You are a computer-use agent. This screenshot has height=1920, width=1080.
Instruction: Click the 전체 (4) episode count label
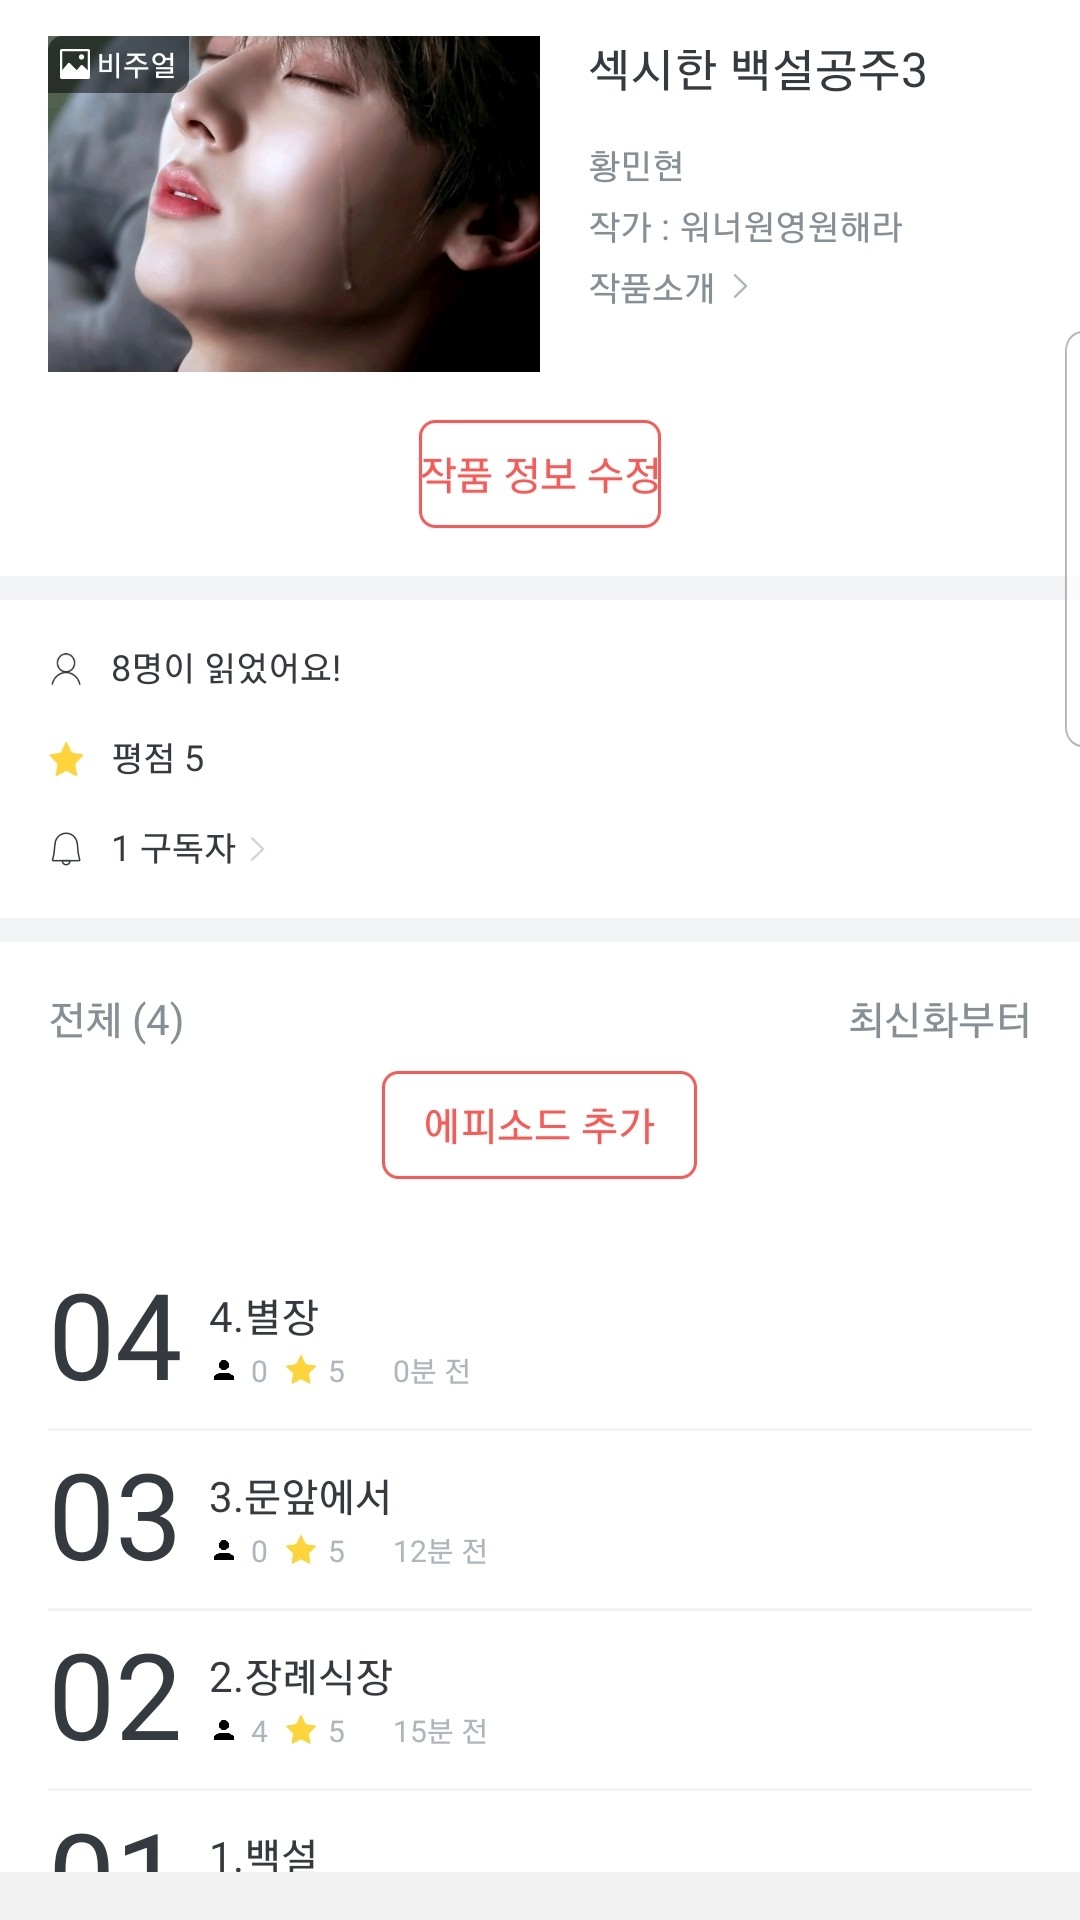point(116,1020)
